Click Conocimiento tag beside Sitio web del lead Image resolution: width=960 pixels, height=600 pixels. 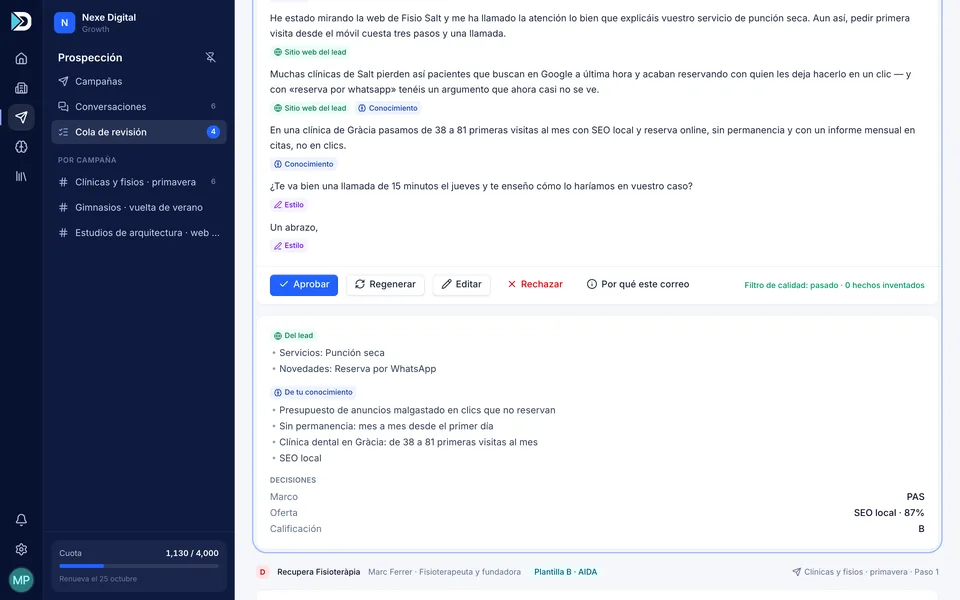tap(388, 108)
